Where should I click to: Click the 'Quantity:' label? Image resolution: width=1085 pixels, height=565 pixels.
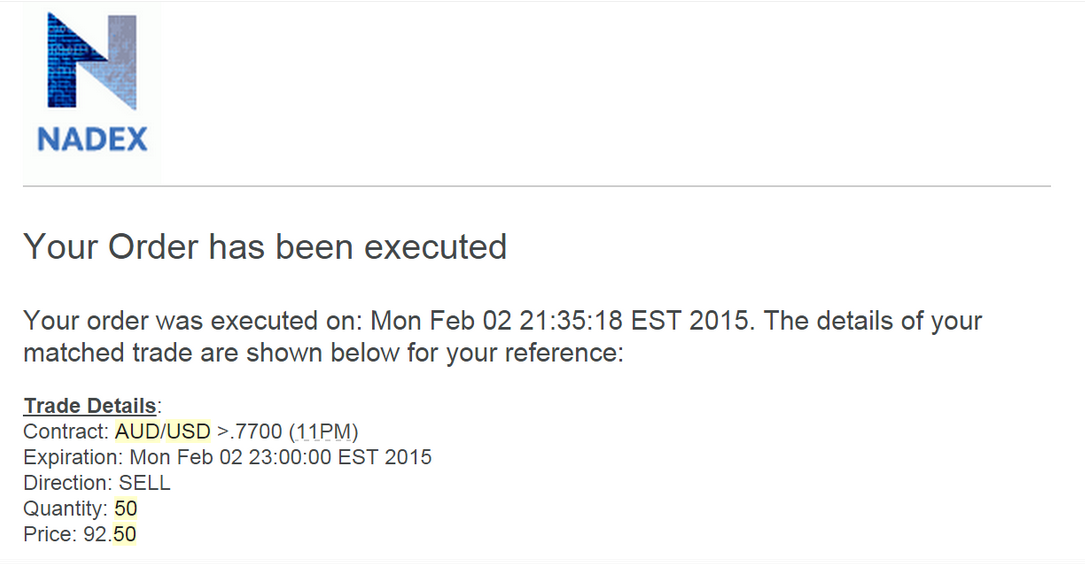[x=66, y=508]
